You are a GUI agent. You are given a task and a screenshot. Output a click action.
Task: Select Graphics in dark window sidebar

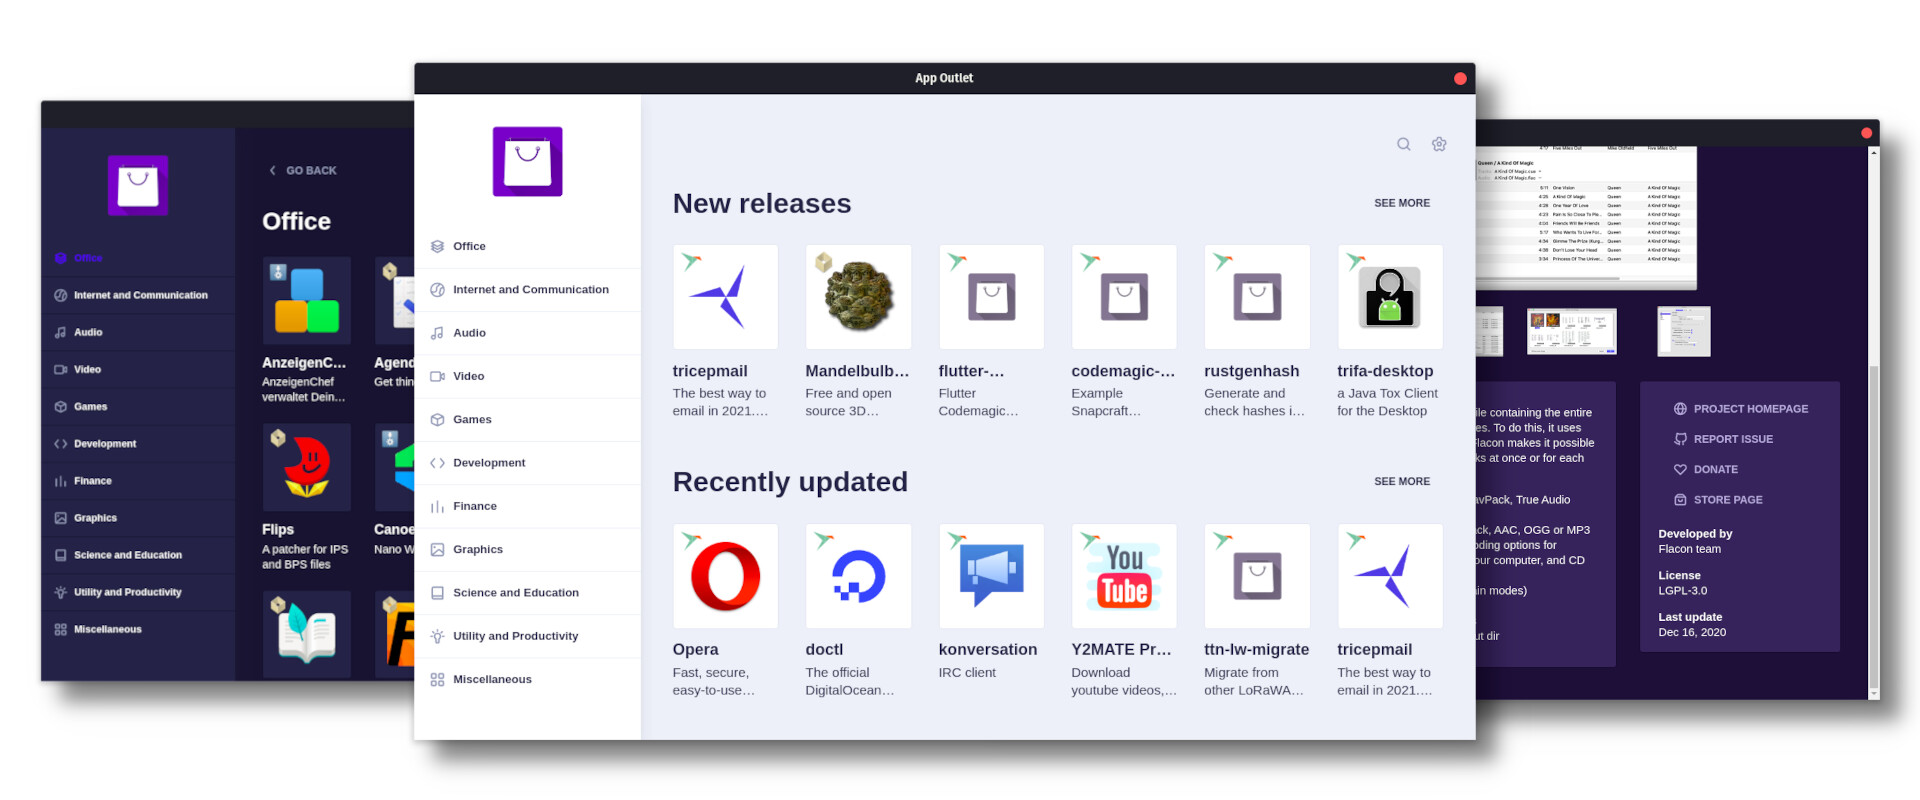coord(137,518)
